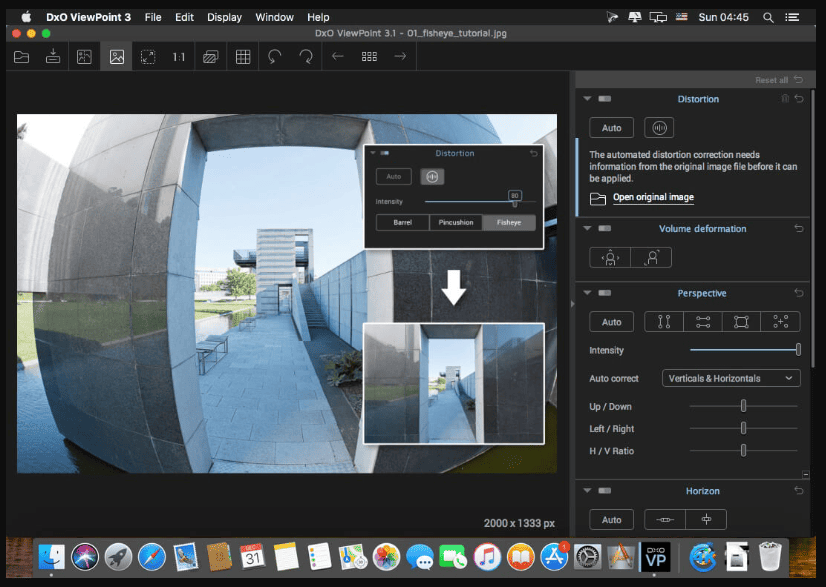Collapse the right palette panel arrow
Image resolution: width=826 pixels, height=587 pixels.
pyautogui.click(x=573, y=304)
